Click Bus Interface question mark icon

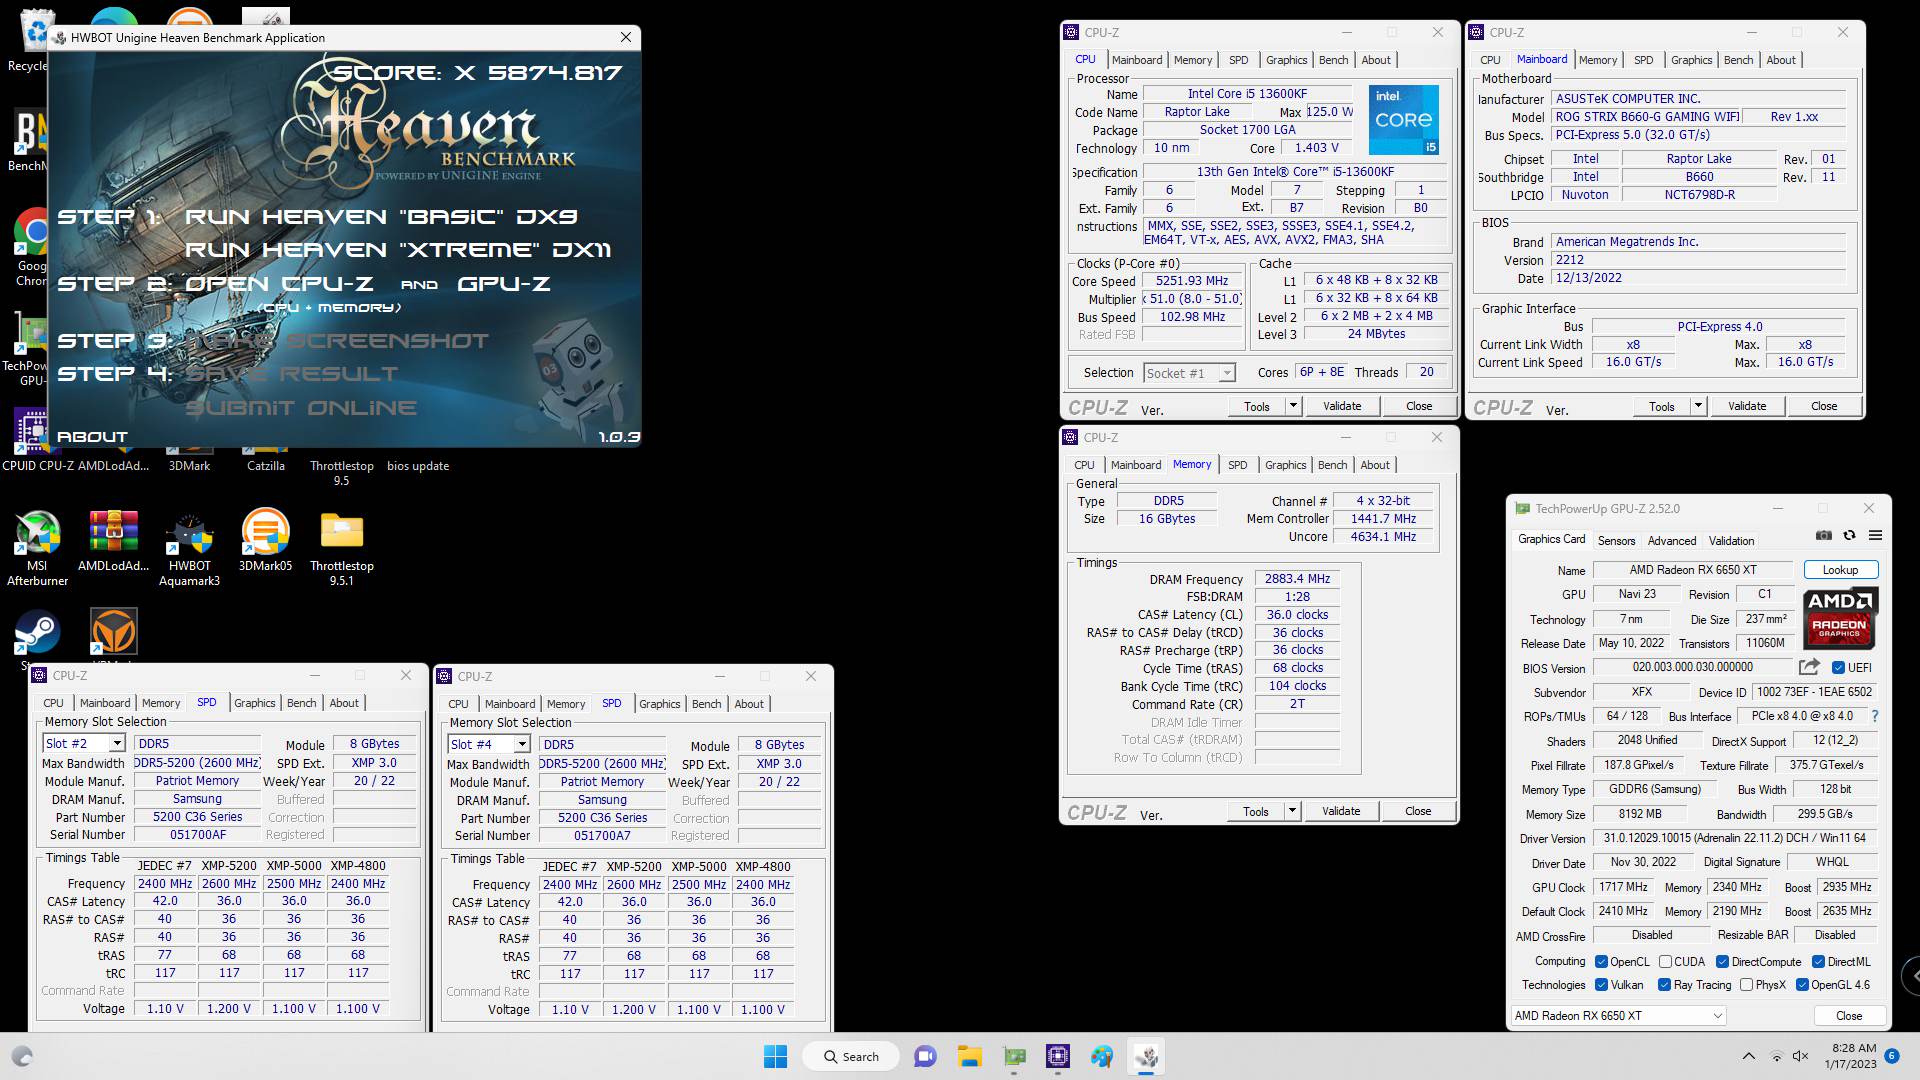[1874, 716]
